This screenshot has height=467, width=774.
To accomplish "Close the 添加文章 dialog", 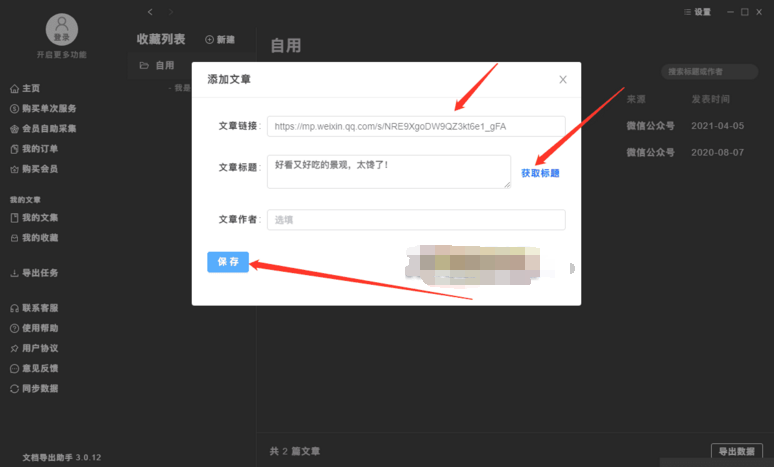I will 563,79.
